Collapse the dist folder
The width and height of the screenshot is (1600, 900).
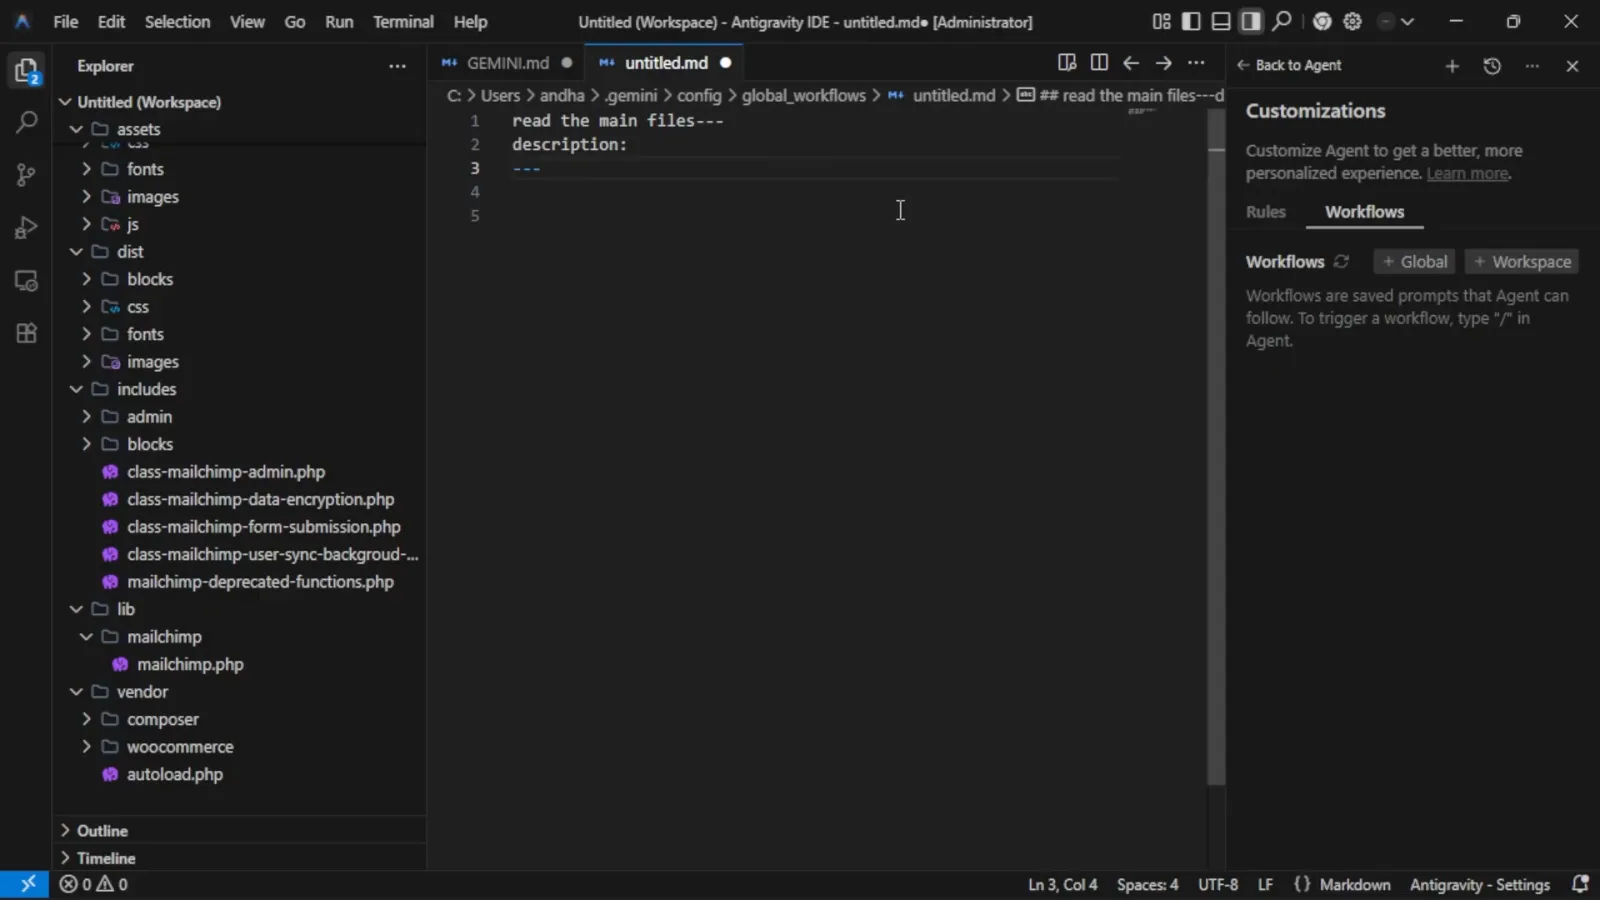click(76, 252)
